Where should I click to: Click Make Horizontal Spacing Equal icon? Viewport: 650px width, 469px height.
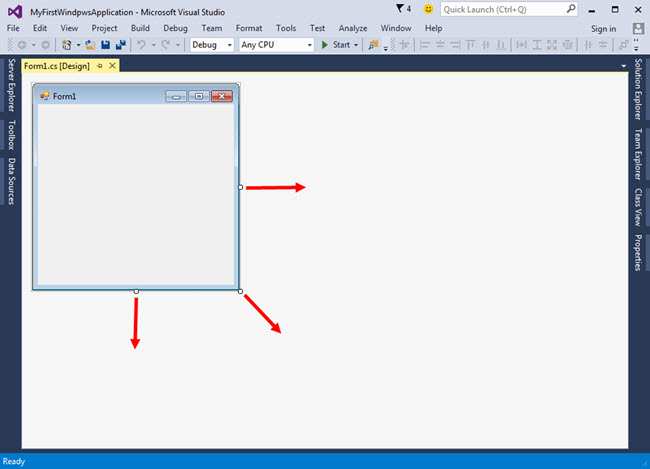pyautogui.click(x=588, y=45)
